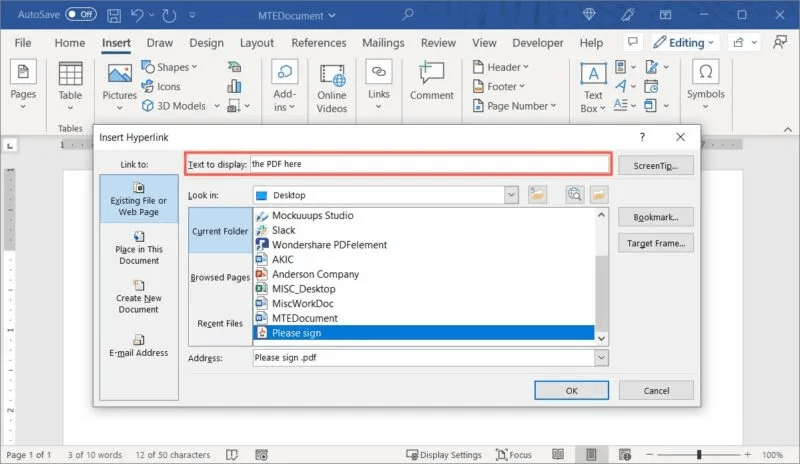
Task: Choose the Browsed Pages view
Action: point(220,277)
